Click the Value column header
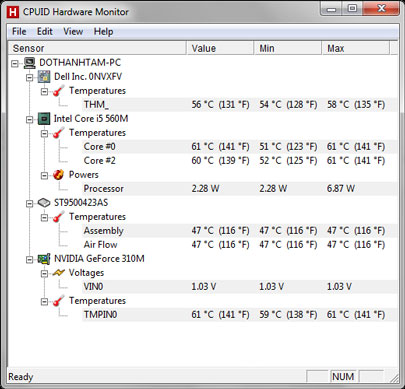Screen dimensions: 405x389 (x=220, y=48)
